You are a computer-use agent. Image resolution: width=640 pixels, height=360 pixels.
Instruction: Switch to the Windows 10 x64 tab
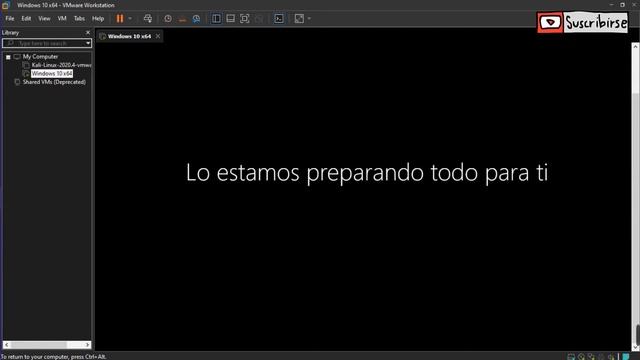point(129,36)
